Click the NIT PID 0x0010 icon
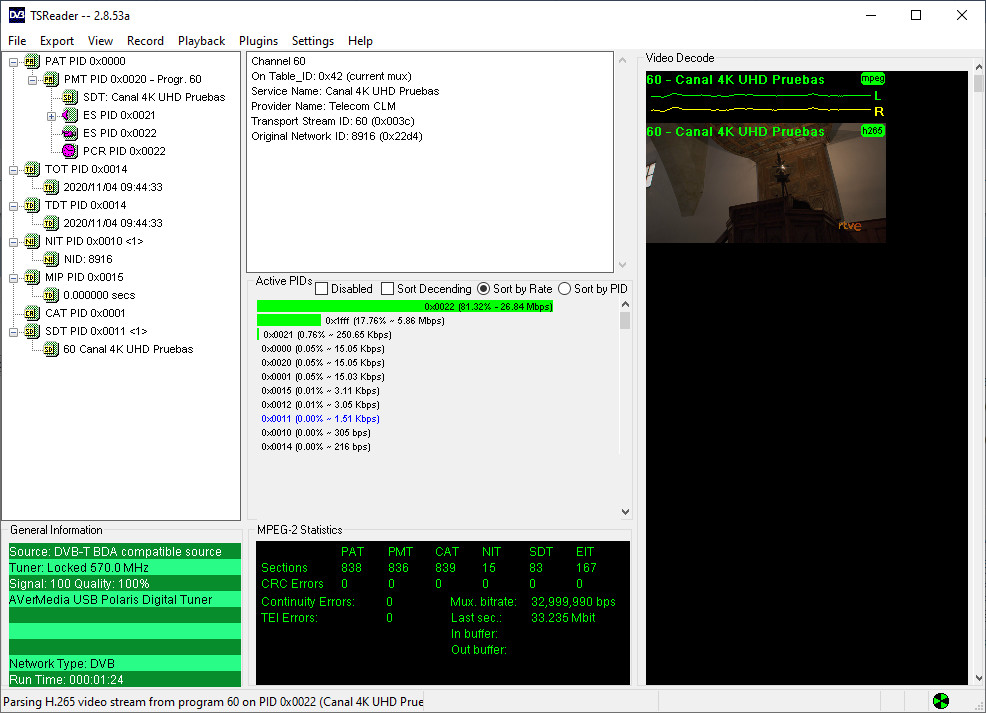The height and width of the screenshot is (713, 986). pyautogui.click(x=31, y=241)
